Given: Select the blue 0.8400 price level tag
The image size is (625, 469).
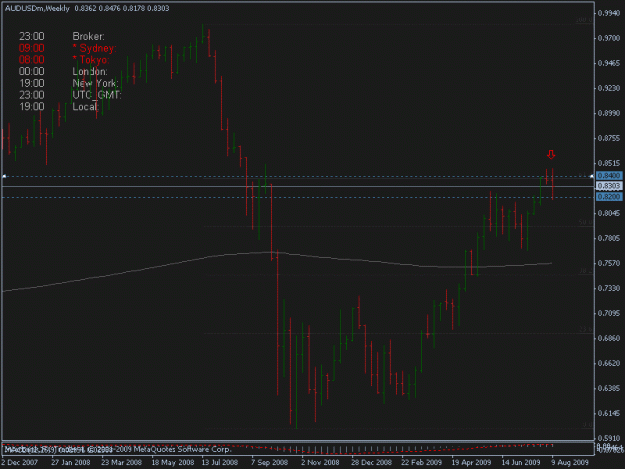Looking at the screenshot, I should pyautogui.click(x=609, y=175).
